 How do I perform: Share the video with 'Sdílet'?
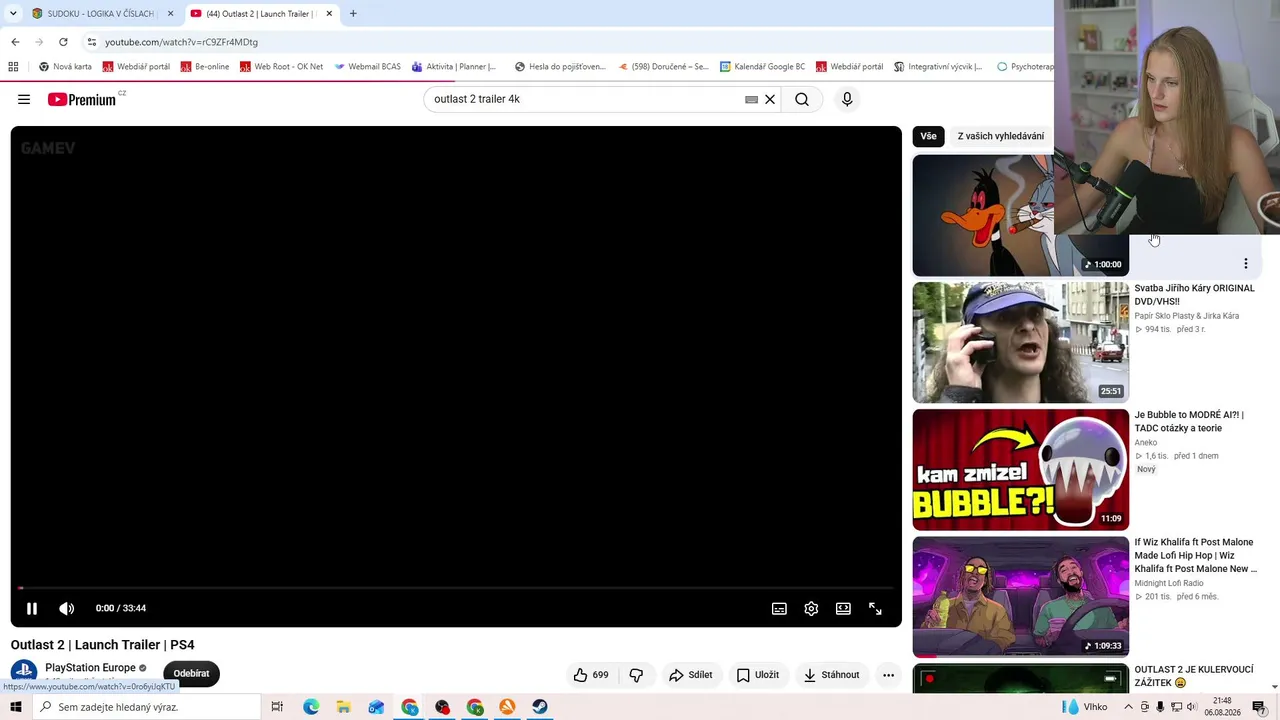[x=691, y=675]
